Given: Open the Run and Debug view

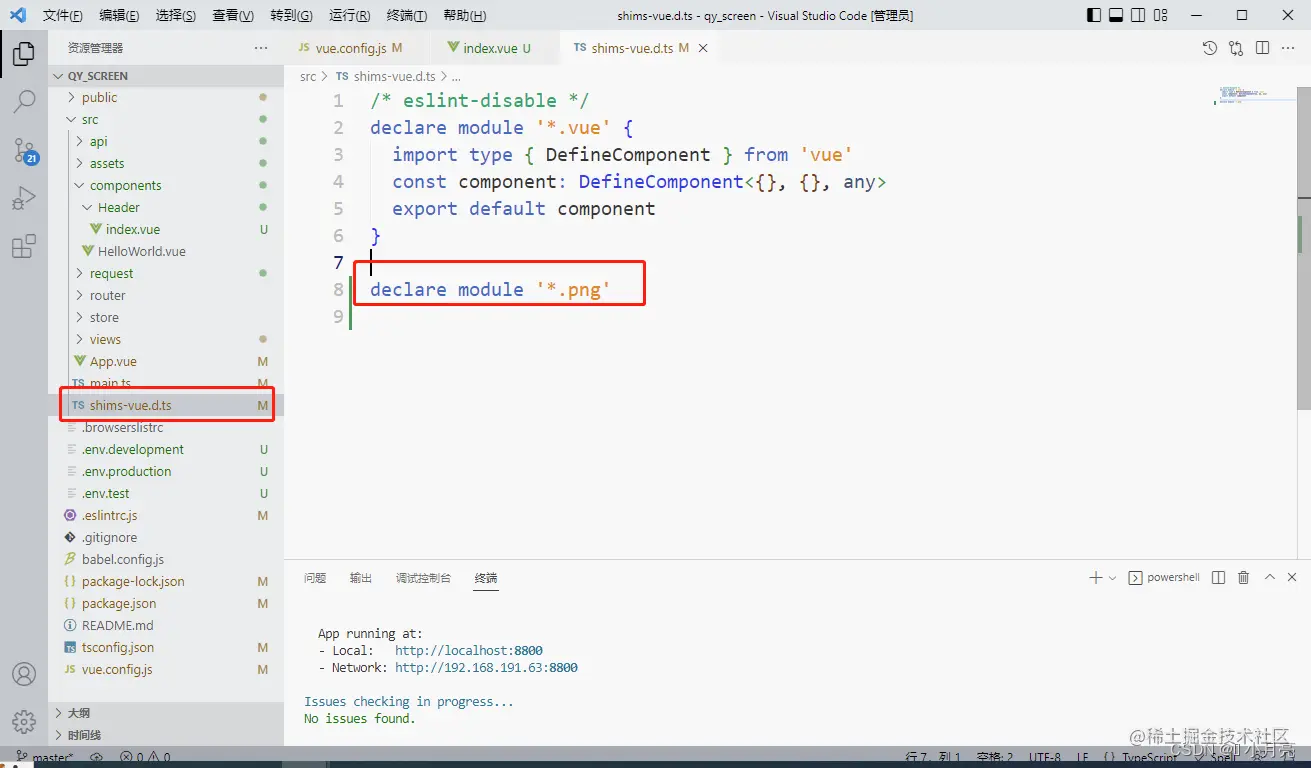Looking at the screenshot, I should (24, 198).
